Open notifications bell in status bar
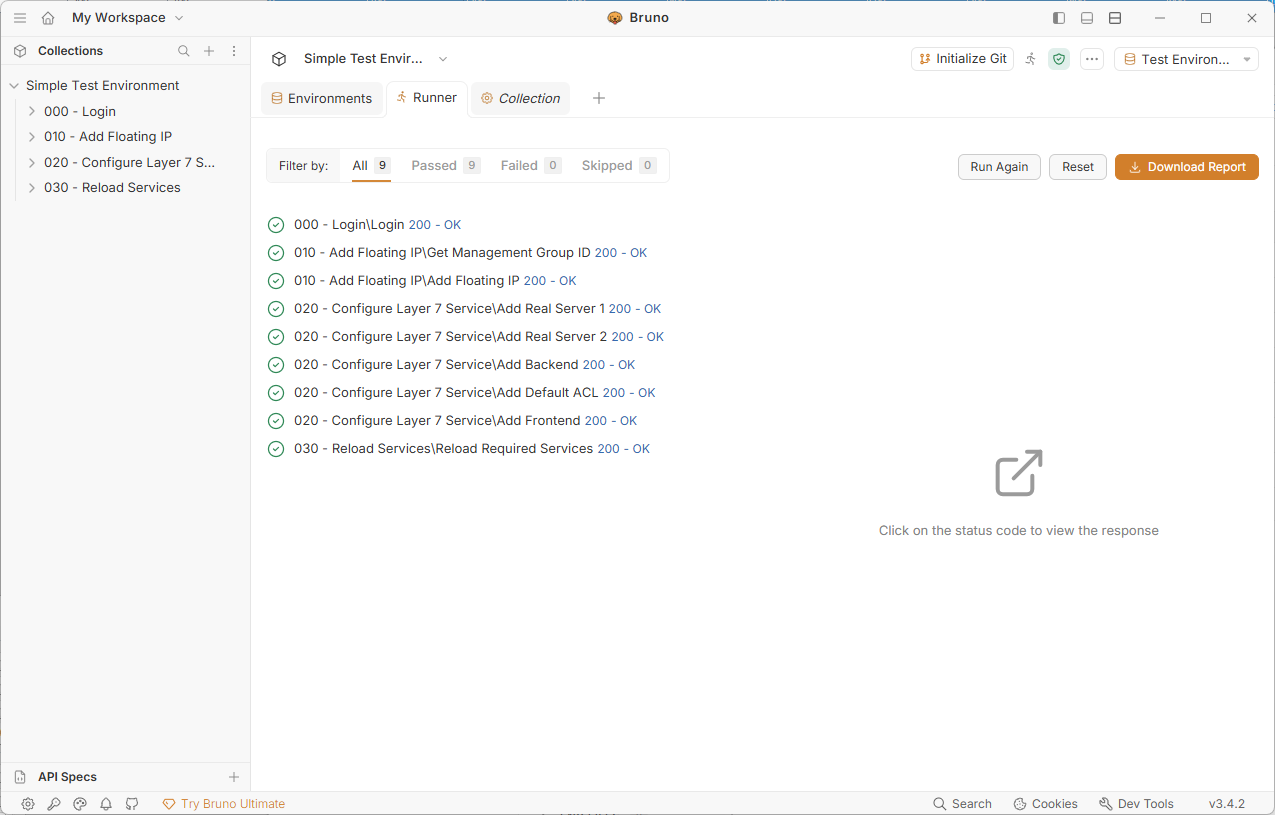The width and height of the screenshot is (1275, 815). click(106, 804)
